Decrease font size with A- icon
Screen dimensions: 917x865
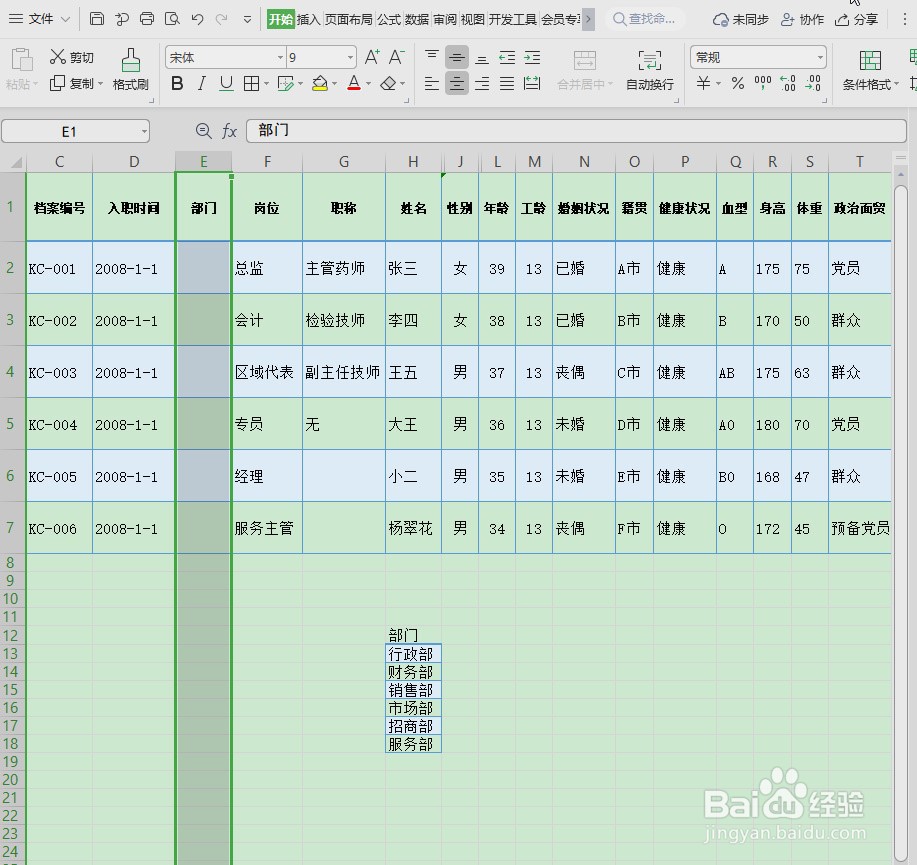[397, 57]
